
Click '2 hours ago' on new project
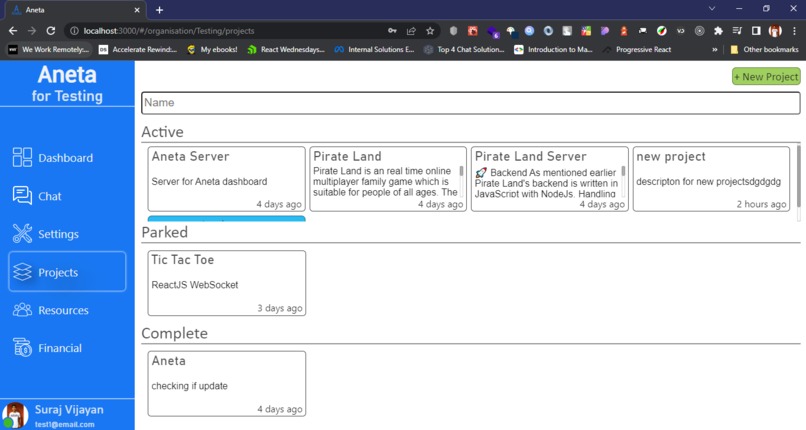(761, 204)
